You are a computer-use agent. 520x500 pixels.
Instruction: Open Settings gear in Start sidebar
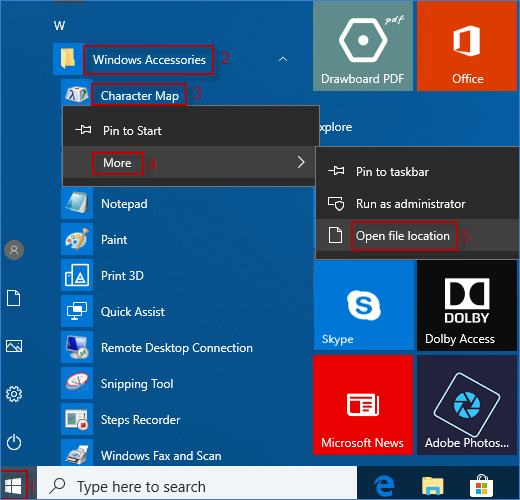(14, 394)
